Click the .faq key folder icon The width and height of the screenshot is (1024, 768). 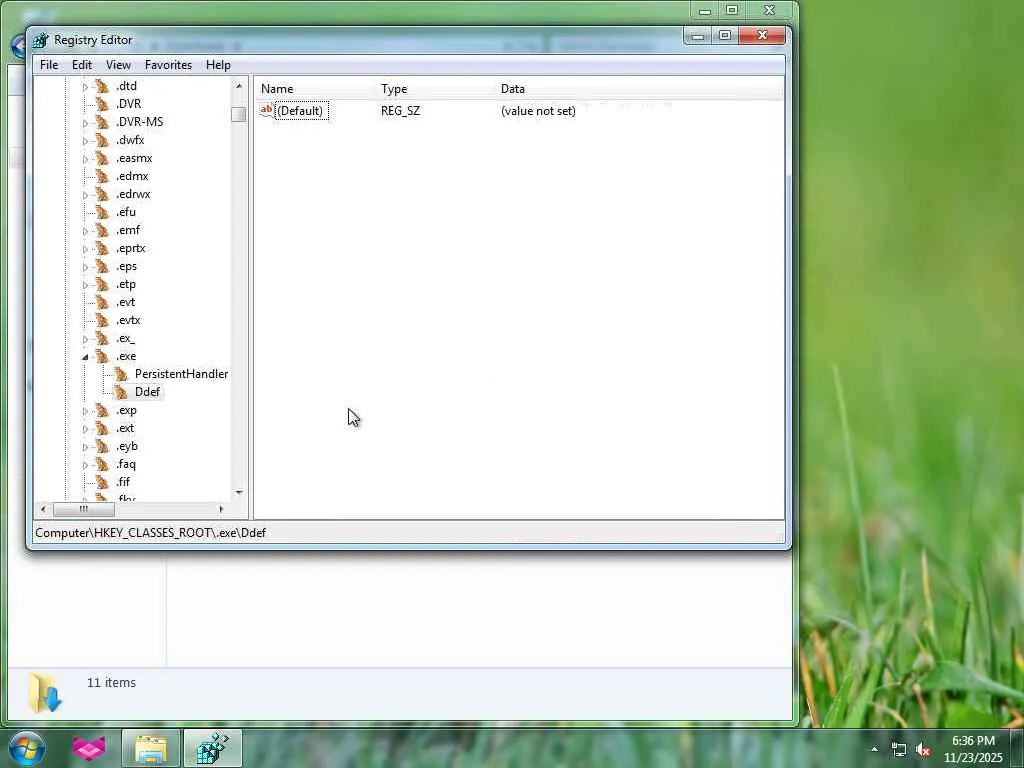103,464
